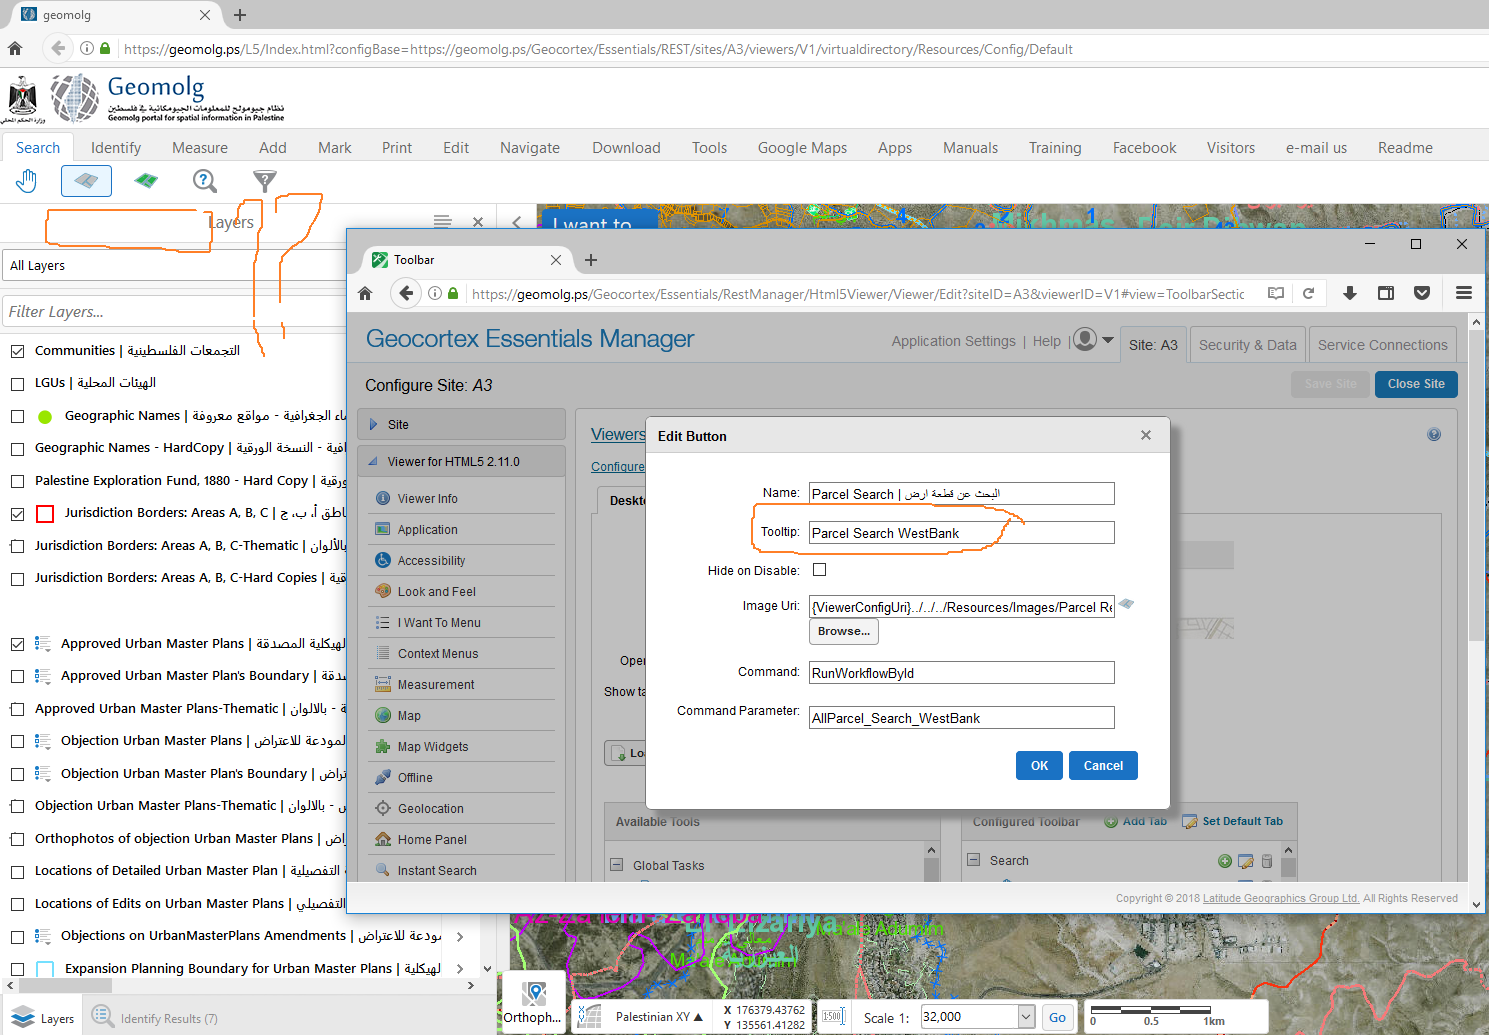1489x1035 pixels.
Task: Click the Filter Layers search field
Action: [174, 311]
